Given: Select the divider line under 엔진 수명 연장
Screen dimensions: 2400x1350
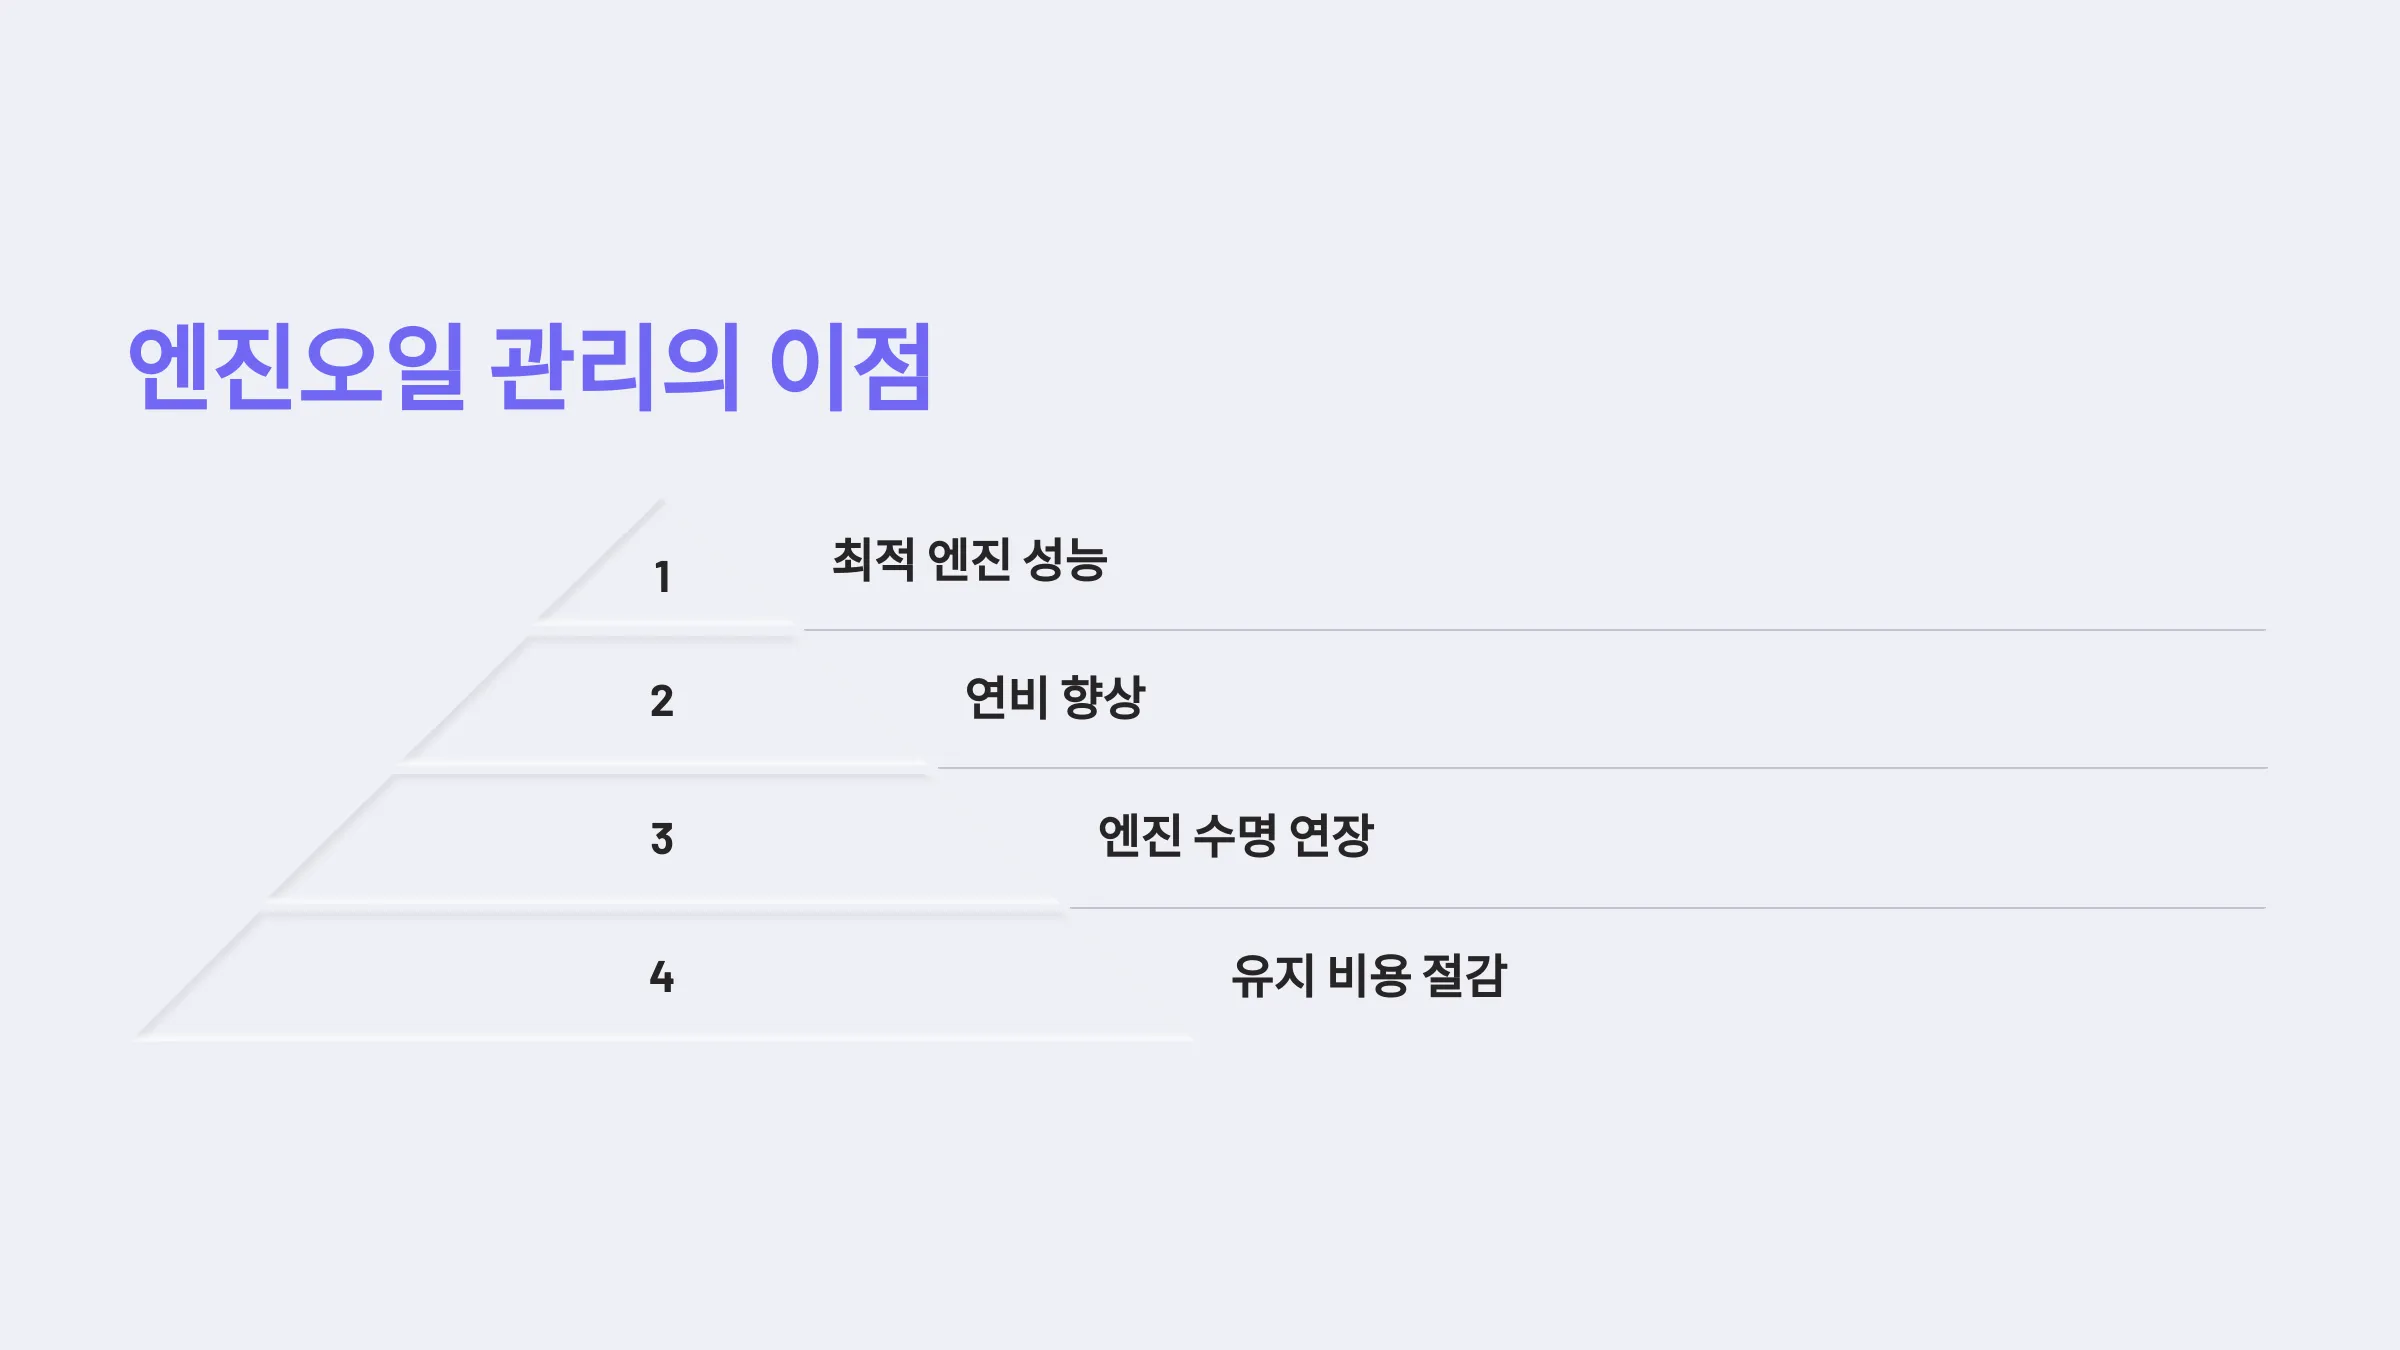Looking at the screenshot, I should click(1668, 908).
